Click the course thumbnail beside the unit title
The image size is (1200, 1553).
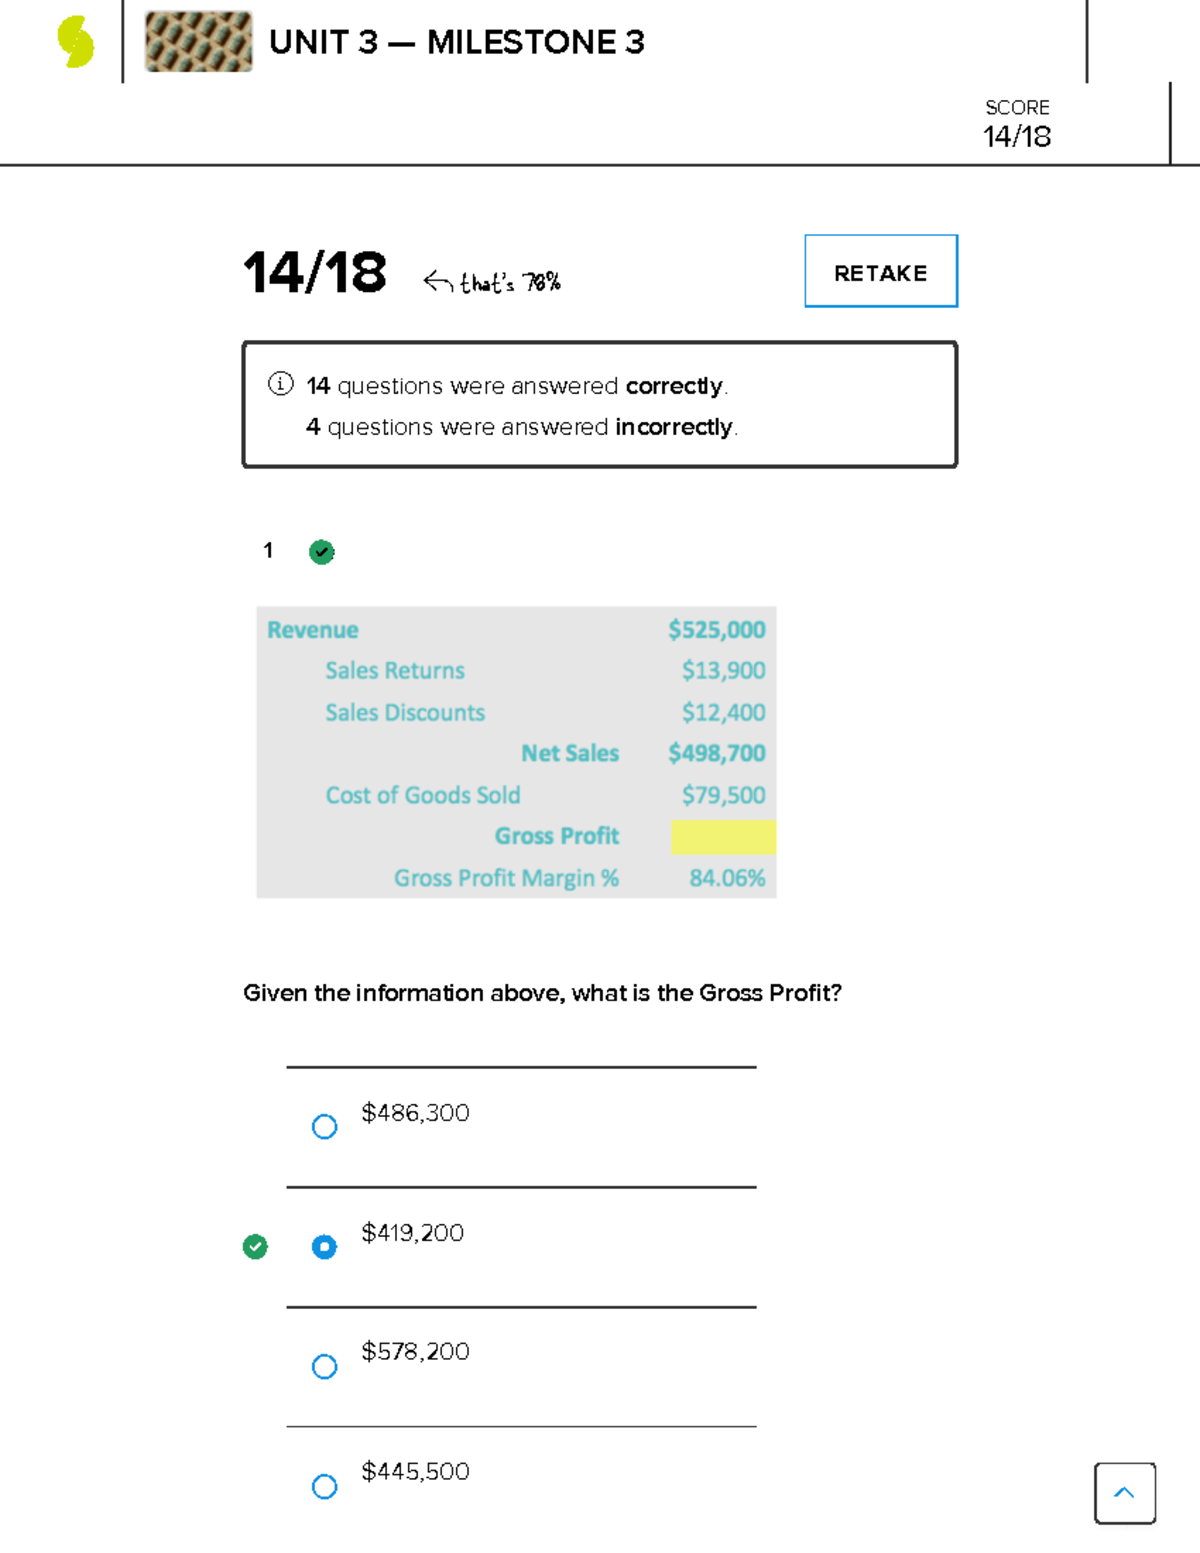point(198,42)
